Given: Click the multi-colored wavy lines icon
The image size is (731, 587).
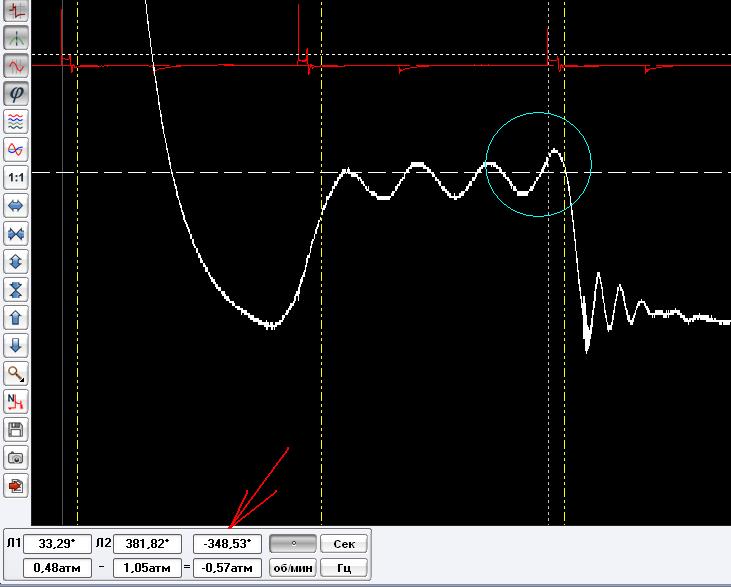Looking at the screenshot, I should tap(16, 122).
